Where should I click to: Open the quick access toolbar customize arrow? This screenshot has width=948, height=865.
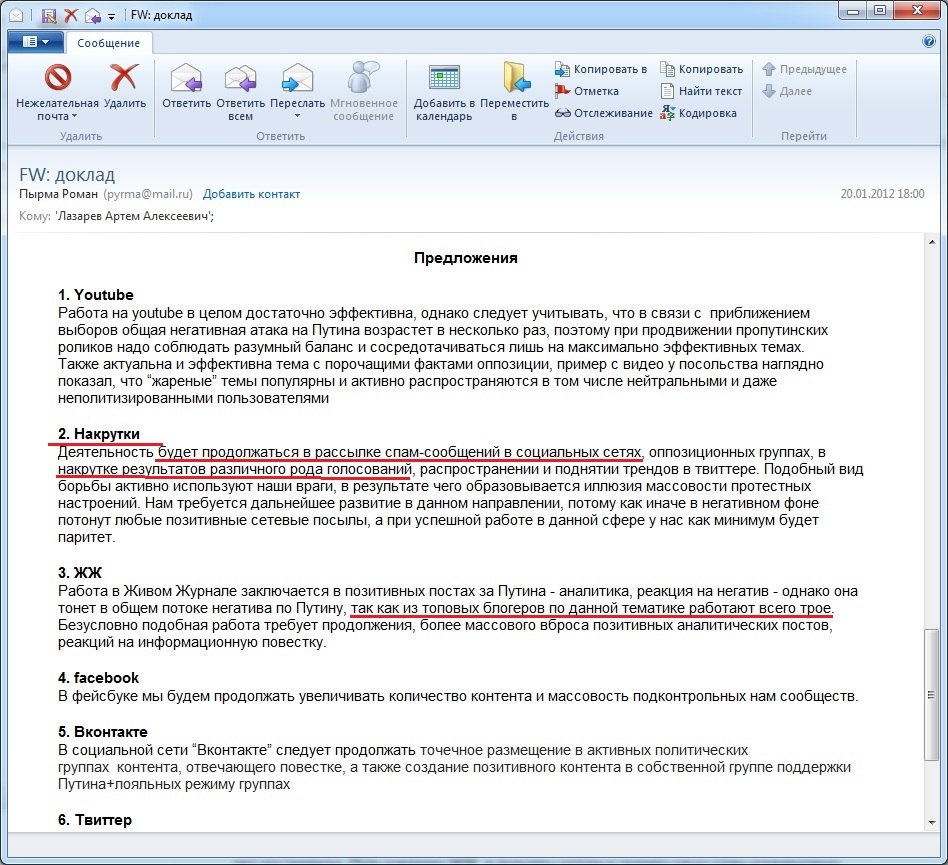coord(111,17)
